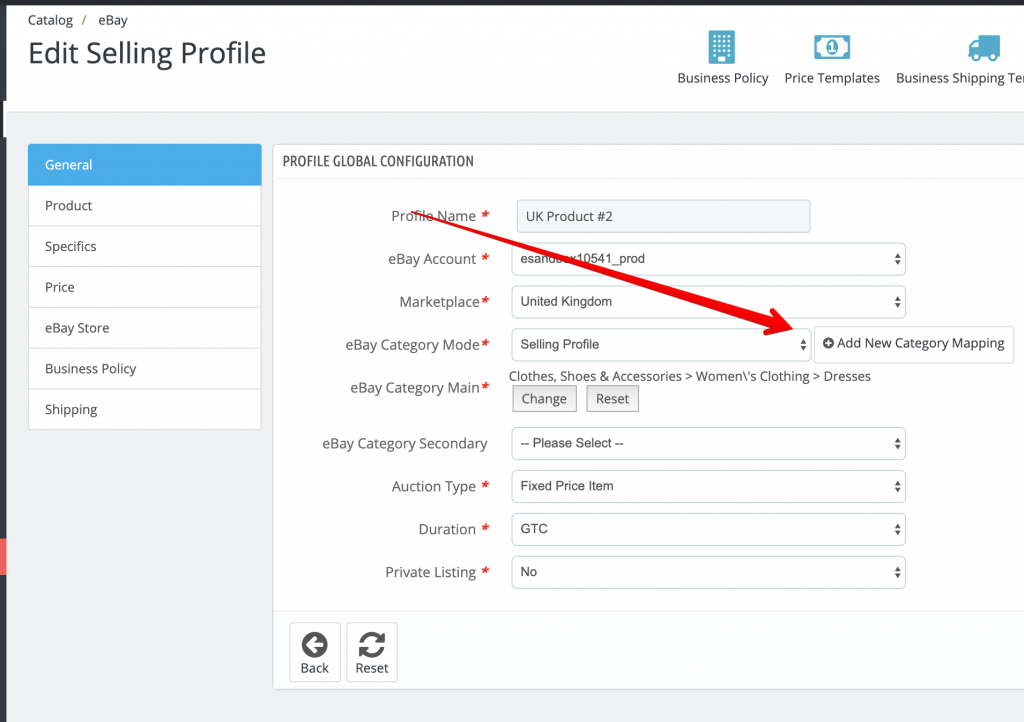Image resolution: width=1024 pixels, height=722 pixels.
Task: Click the Profile Global Configuration heading
Action: point(378,161)
